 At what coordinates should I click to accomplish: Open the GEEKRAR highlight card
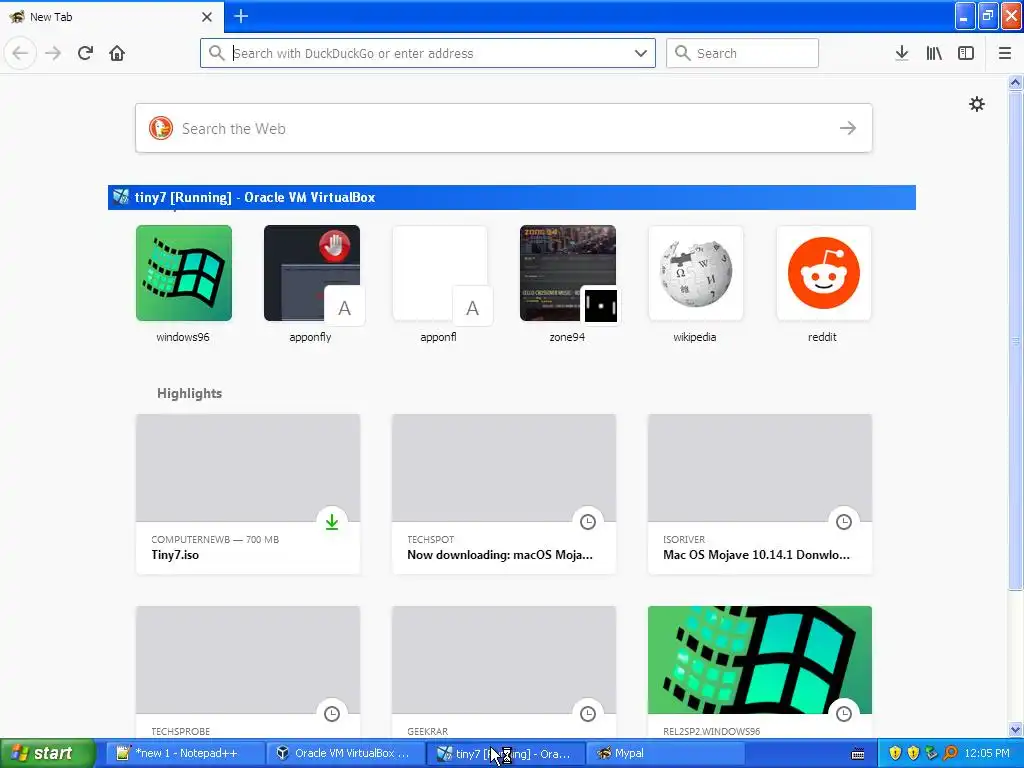click(x=504, y=673)
